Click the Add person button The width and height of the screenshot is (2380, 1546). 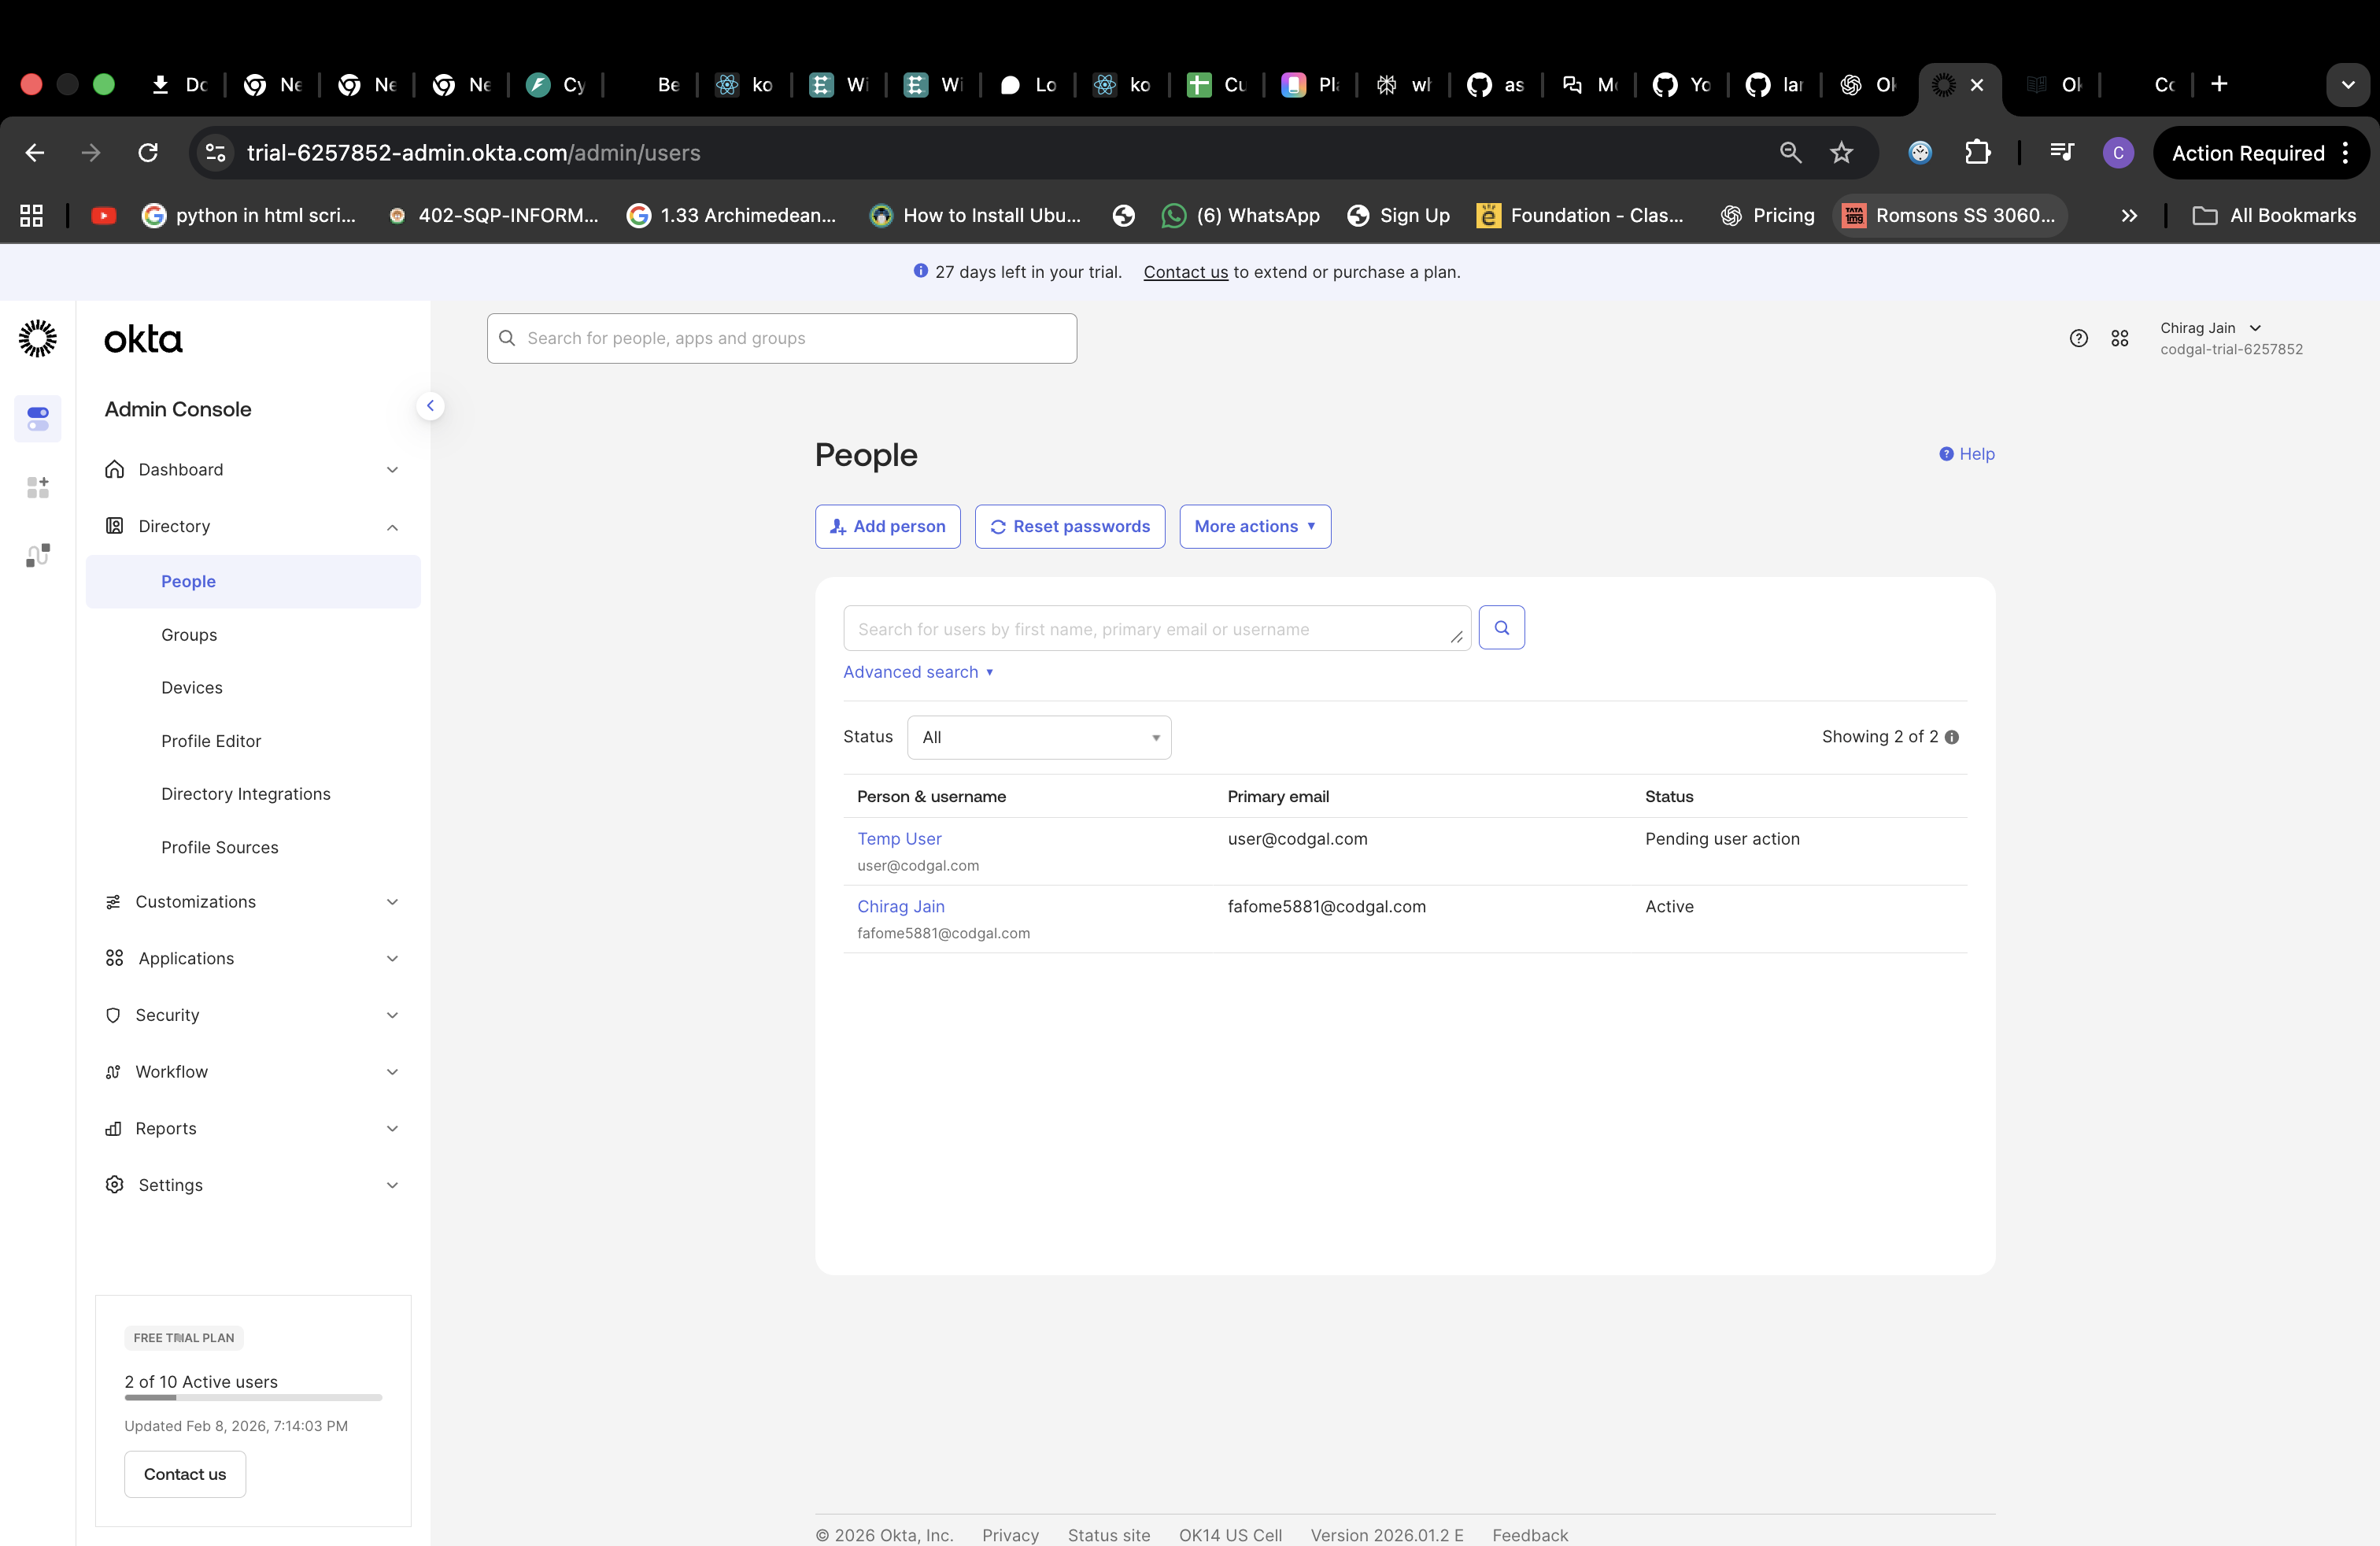(x=887, y=526)
